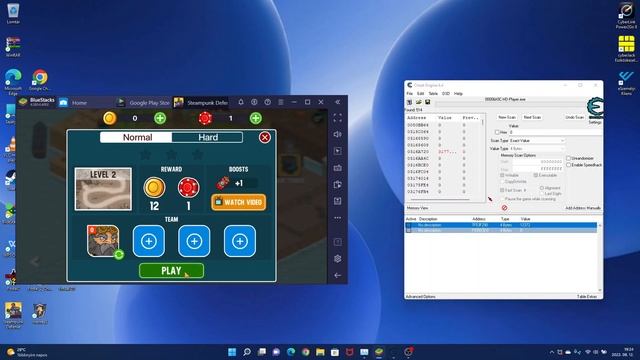Click New Scan button
Image resolution: width=640 pixels, height=360 pixels.
507,117
